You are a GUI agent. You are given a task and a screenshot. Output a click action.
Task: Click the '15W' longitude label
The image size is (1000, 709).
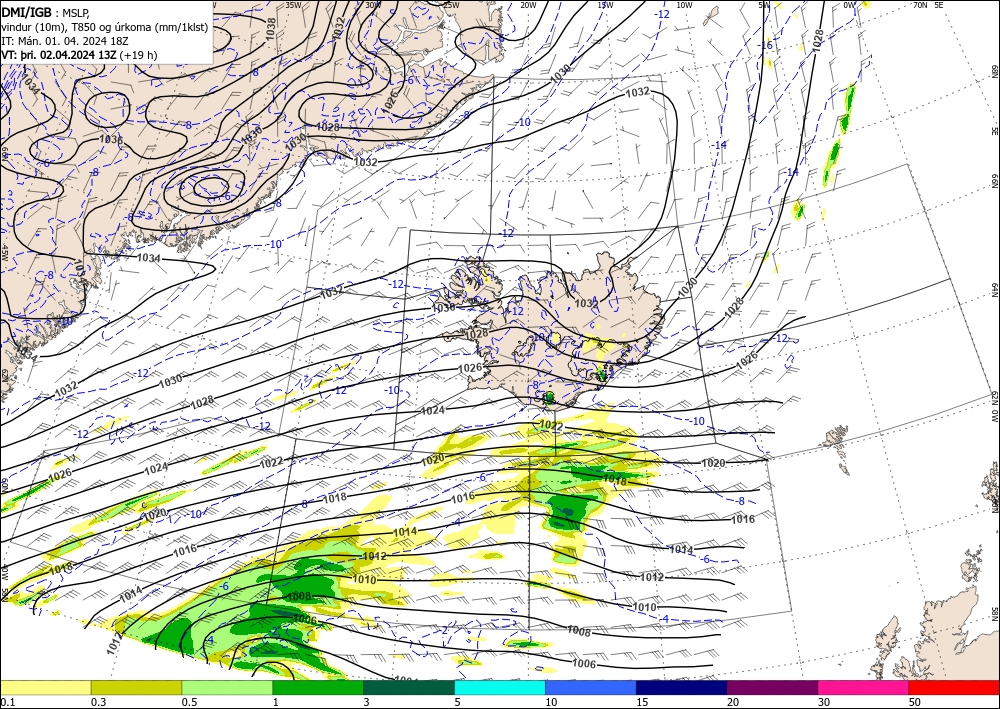pos(605,4)
